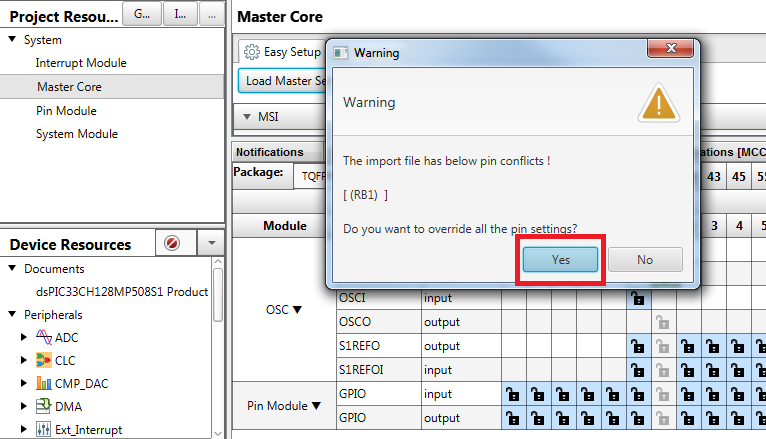This screenshot has height=439, width=766.
Task: Click the ADC peripheral waveform icon
Action: (44, 337)
